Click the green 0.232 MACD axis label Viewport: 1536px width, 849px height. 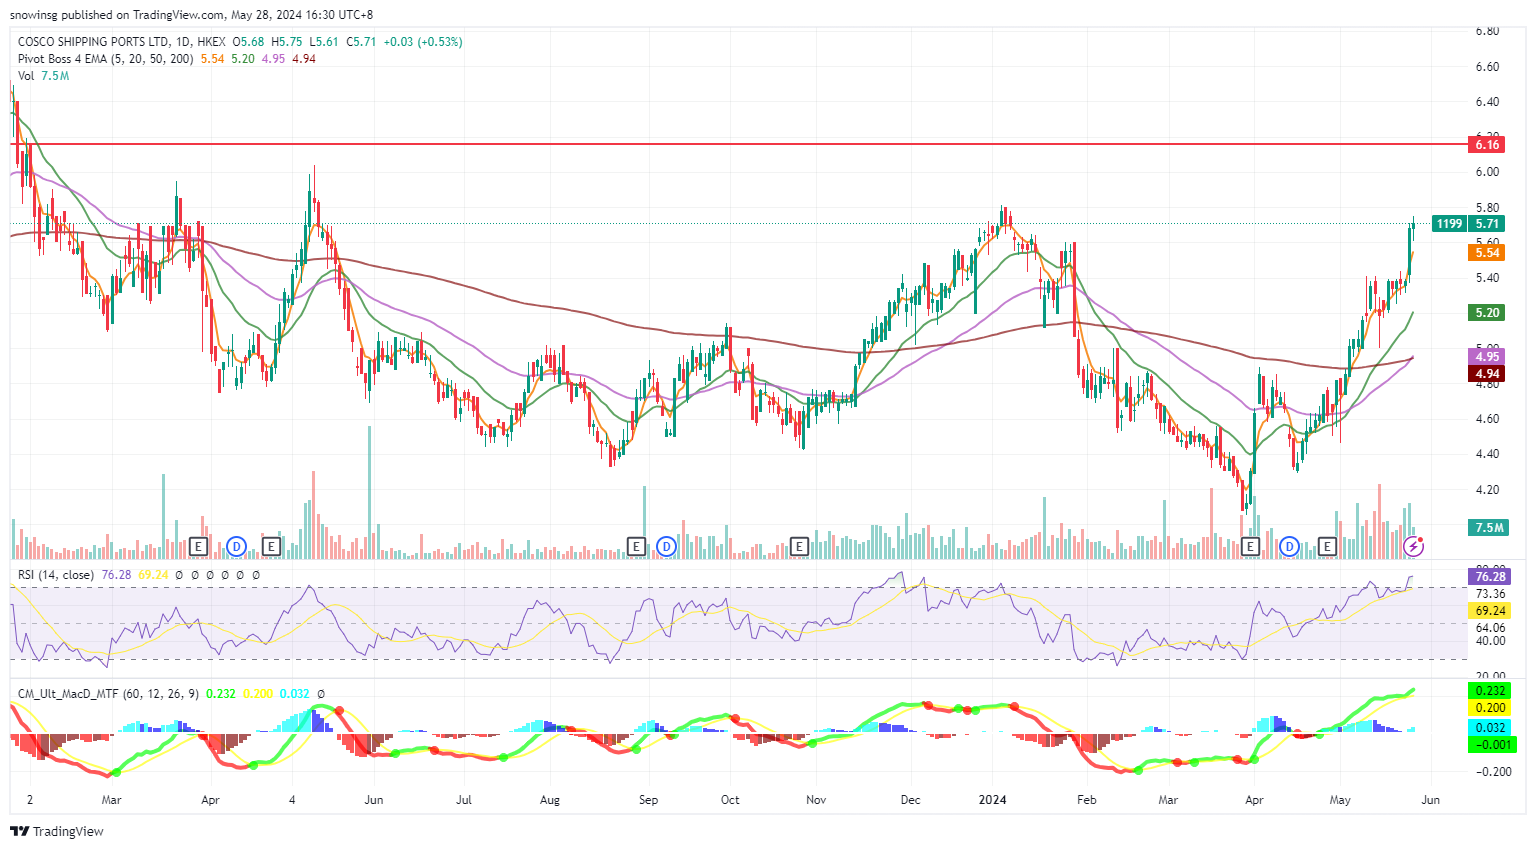1491,691
